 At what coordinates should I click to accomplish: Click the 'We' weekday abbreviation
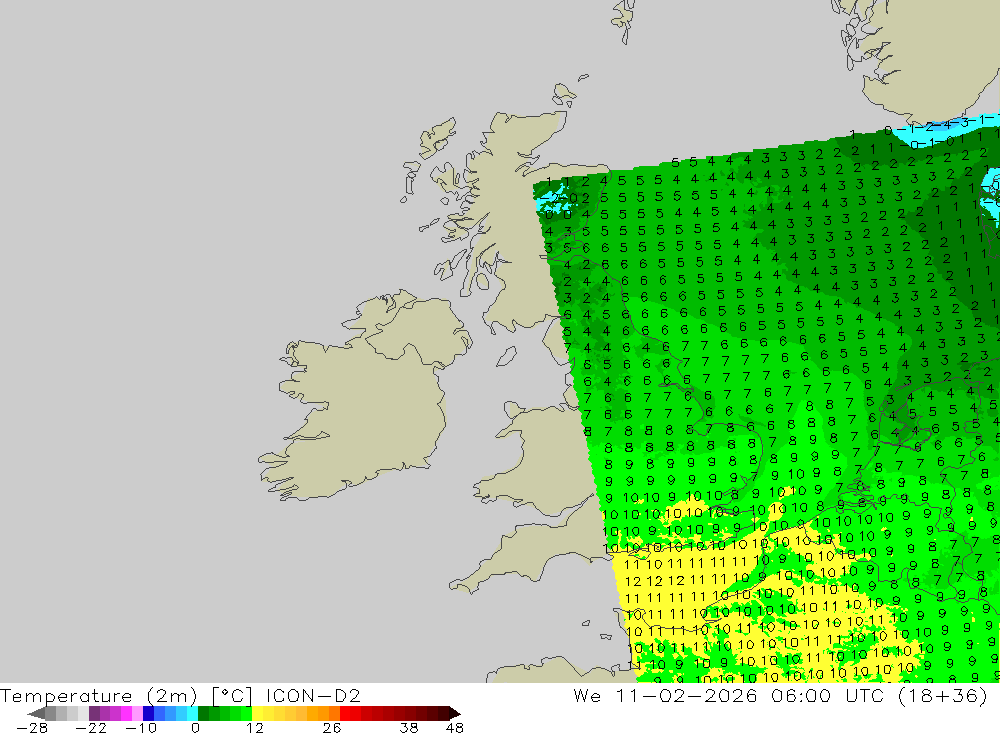[x=587, y=695]
